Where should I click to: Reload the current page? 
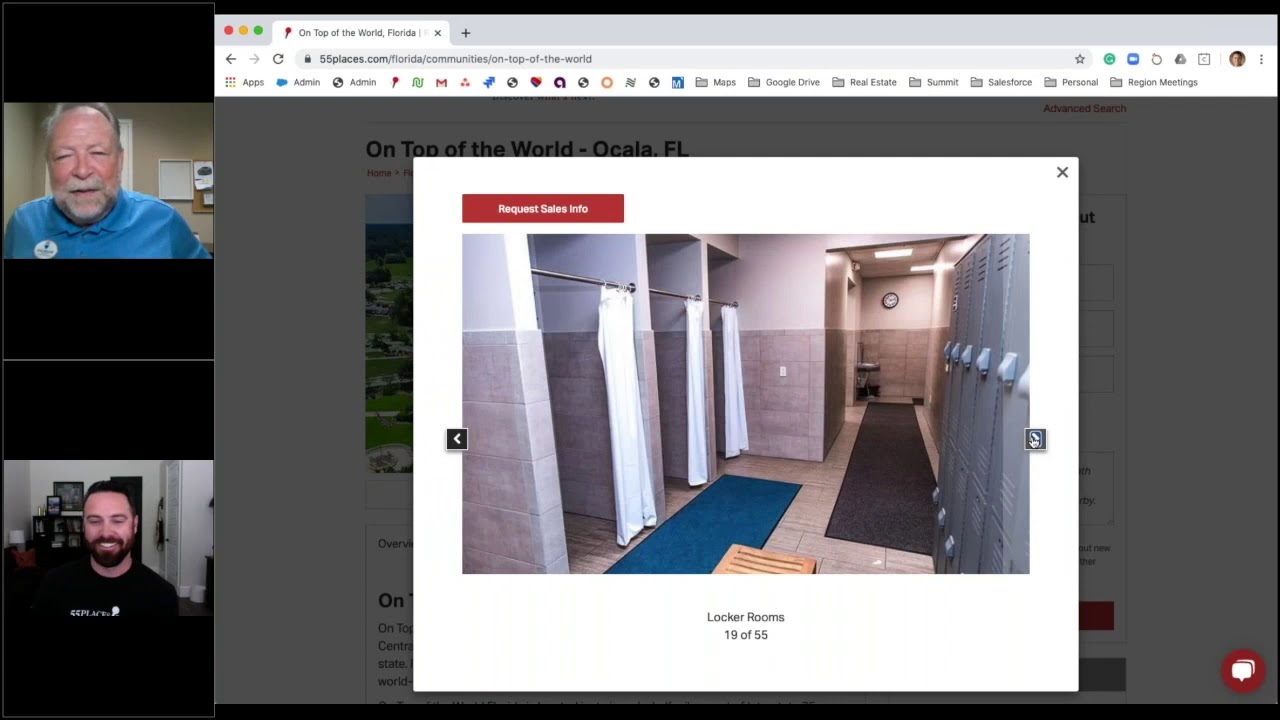tap(278, 59)
